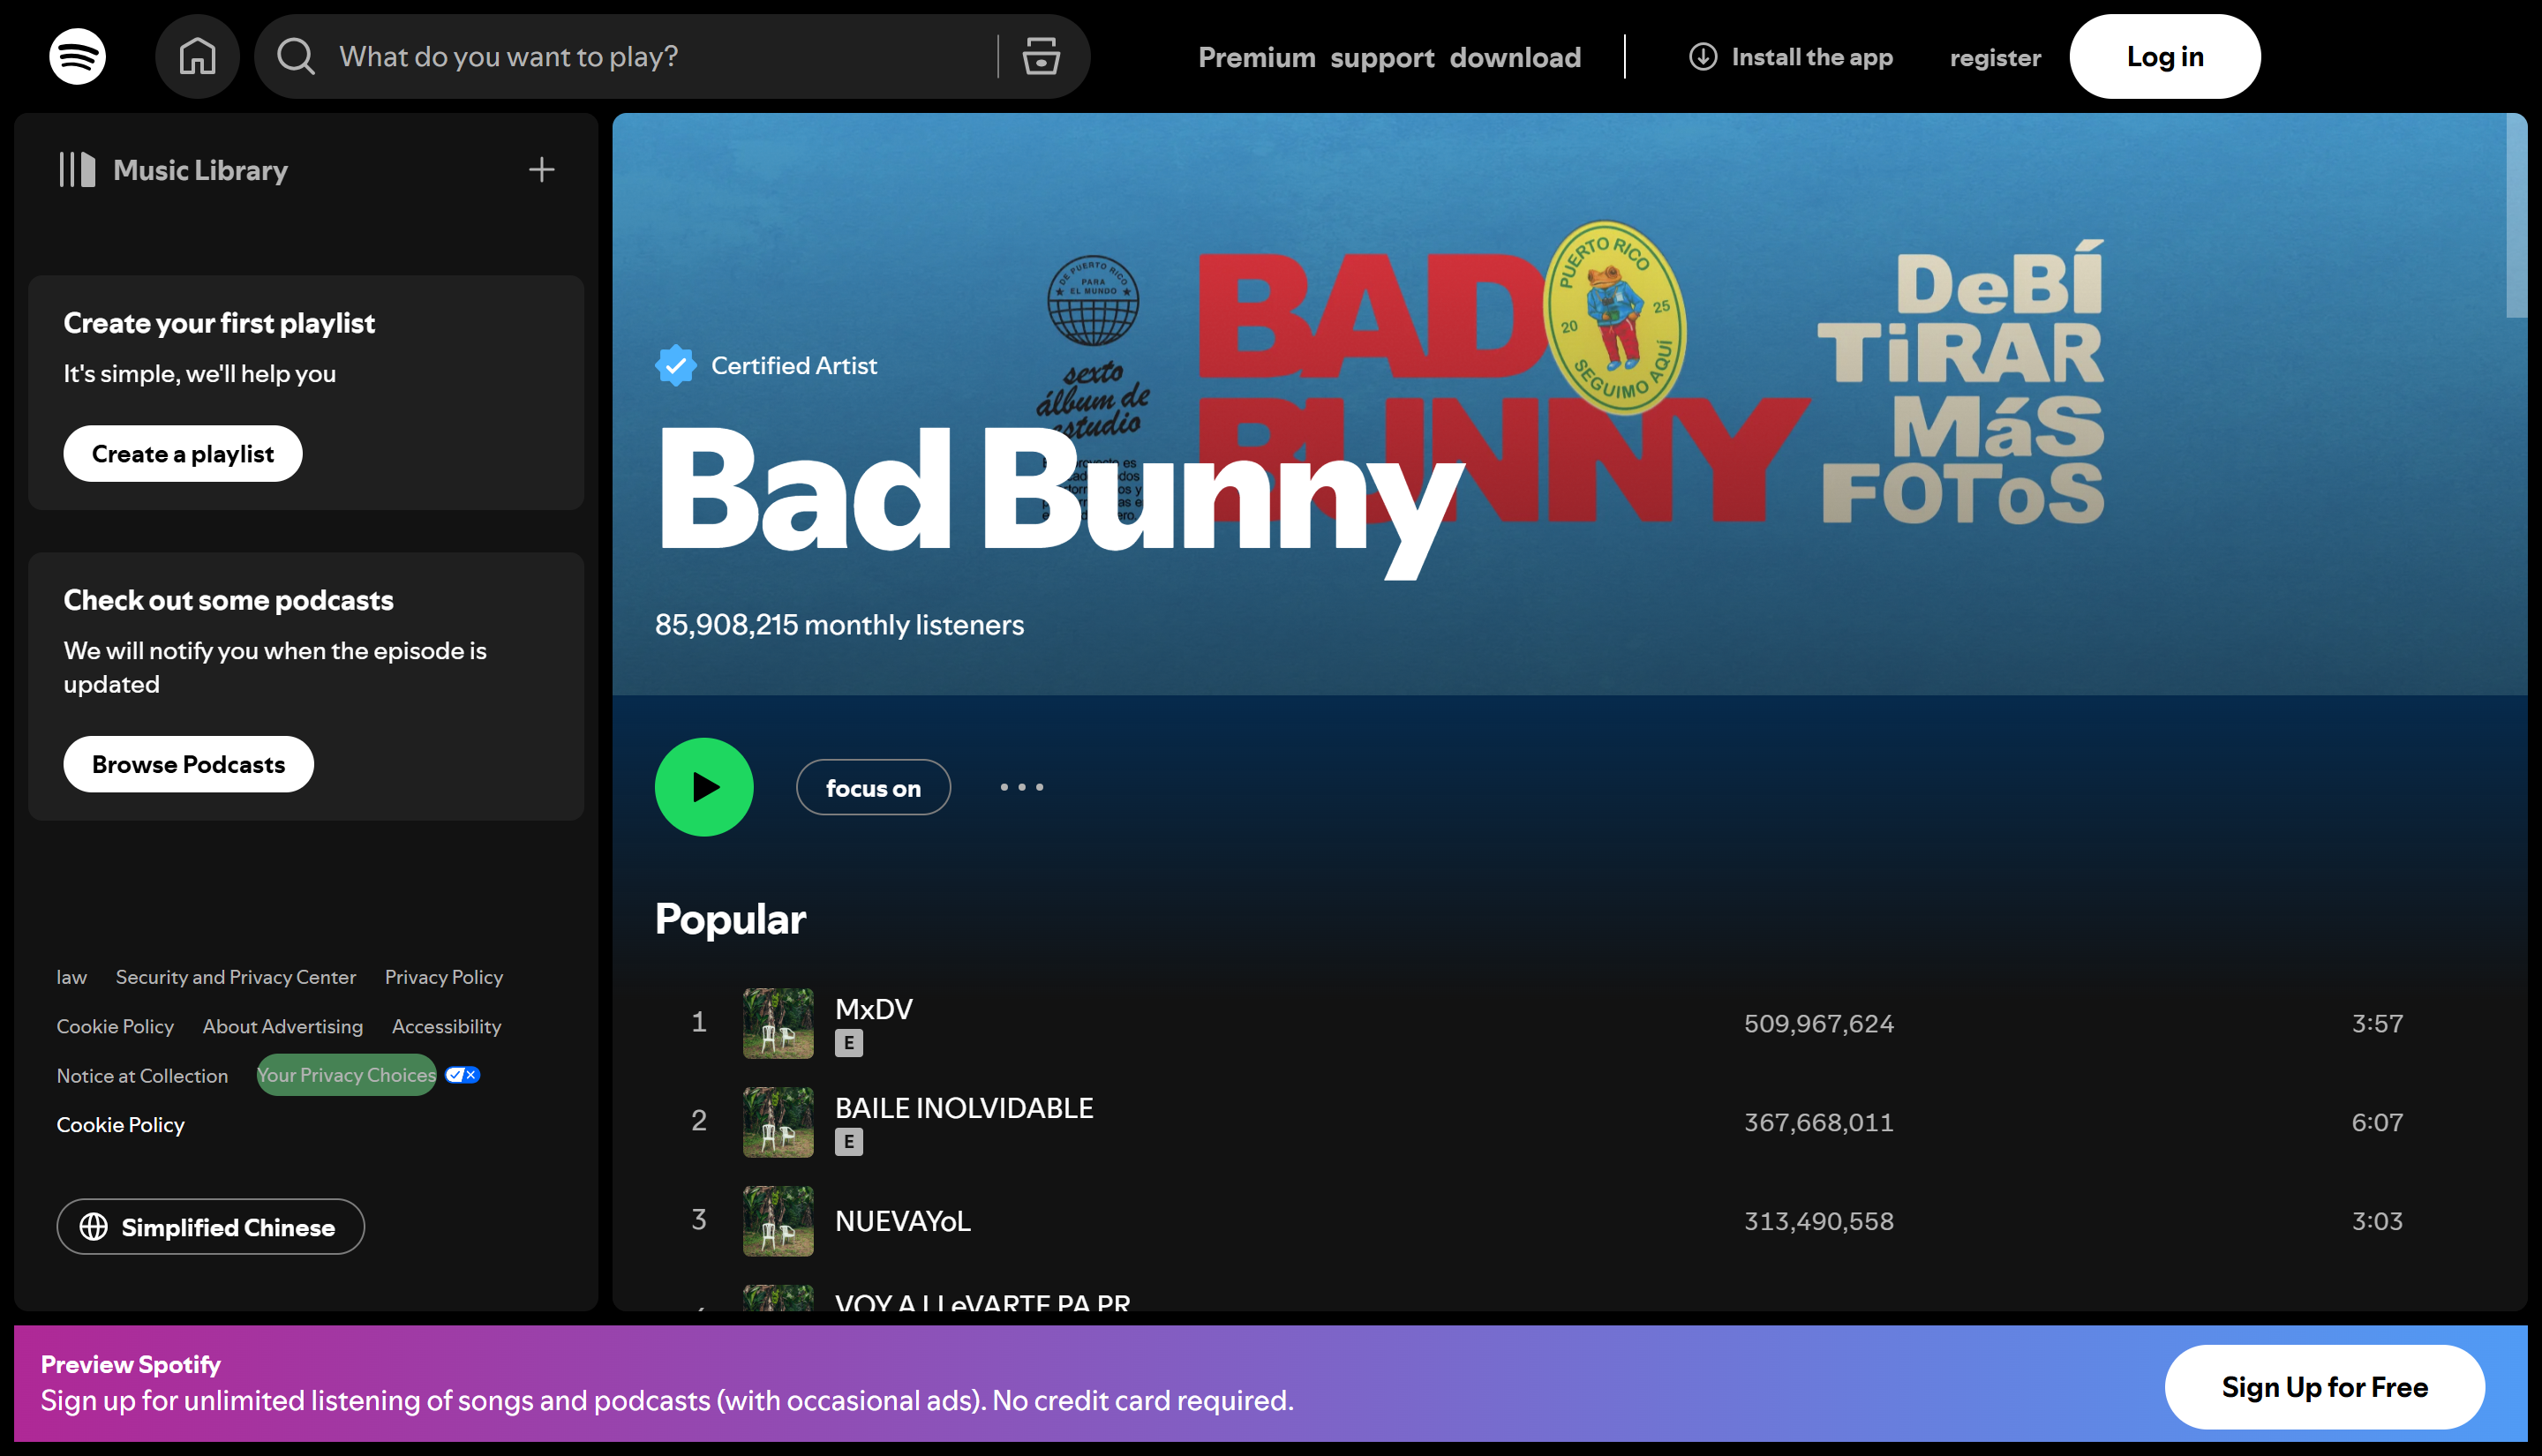Play Bad Bunny with the green play button
2542x1456 pixels.
pos(704,787)
